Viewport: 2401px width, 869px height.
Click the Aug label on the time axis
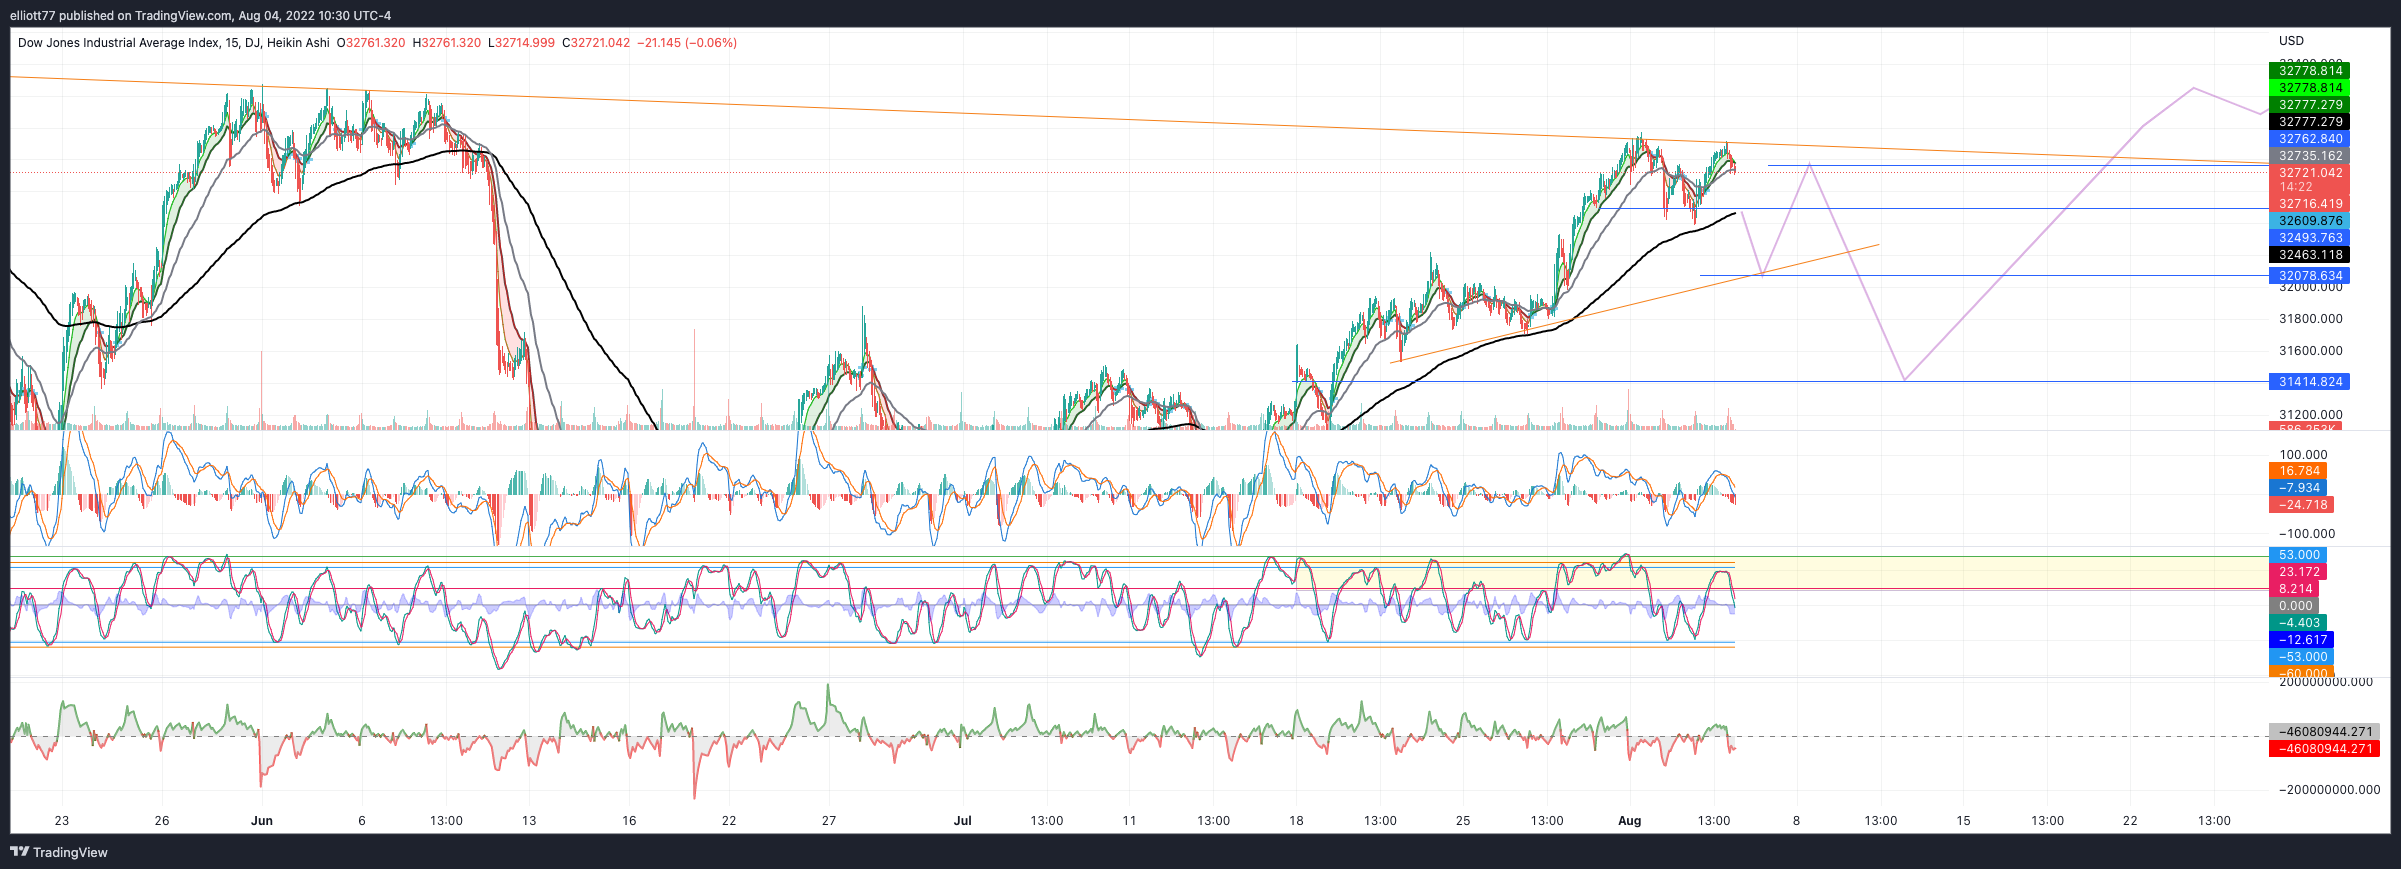[1630, 821]
